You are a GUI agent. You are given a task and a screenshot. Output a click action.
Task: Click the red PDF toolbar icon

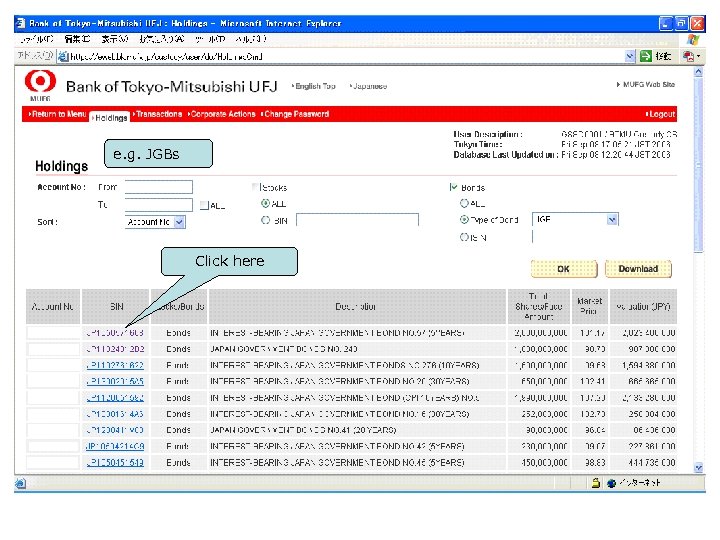[x=688, y=56]
